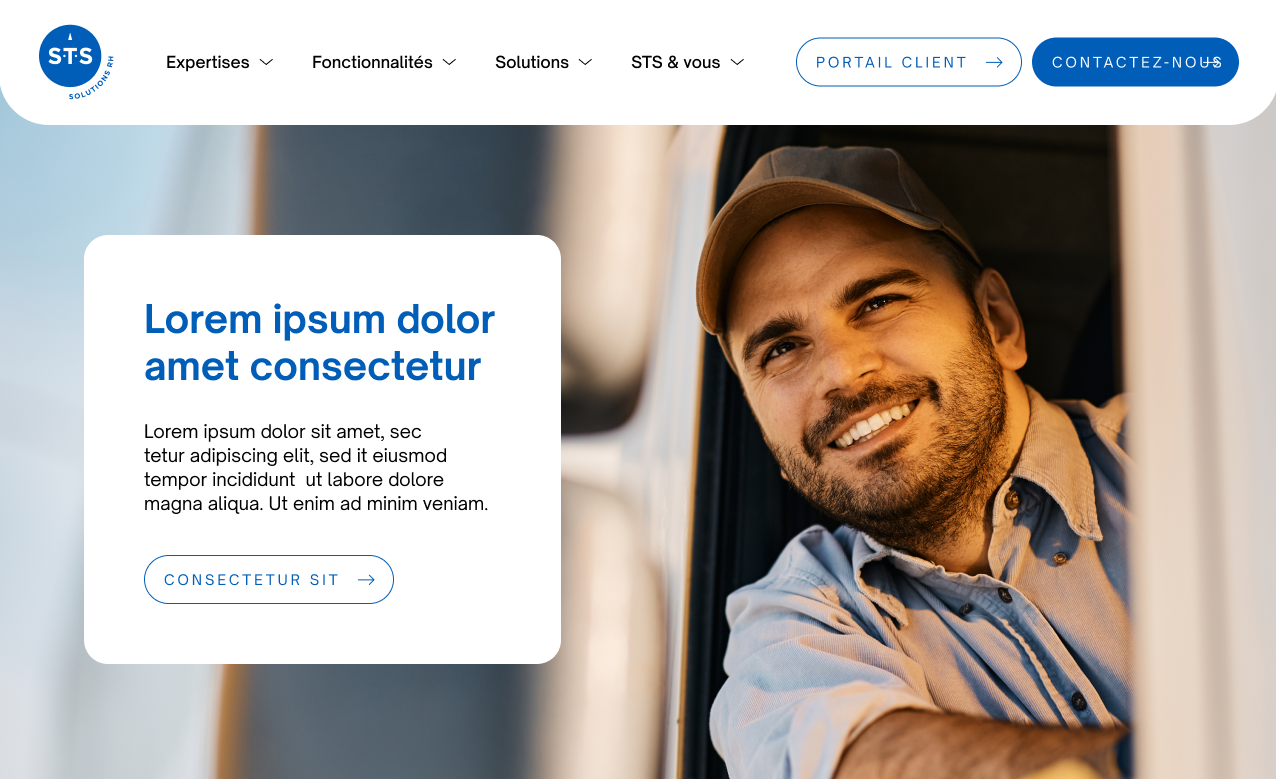Click the blue circle of the STS logo
Screen dimensions: 1276x779
click(x=70, y=56)
